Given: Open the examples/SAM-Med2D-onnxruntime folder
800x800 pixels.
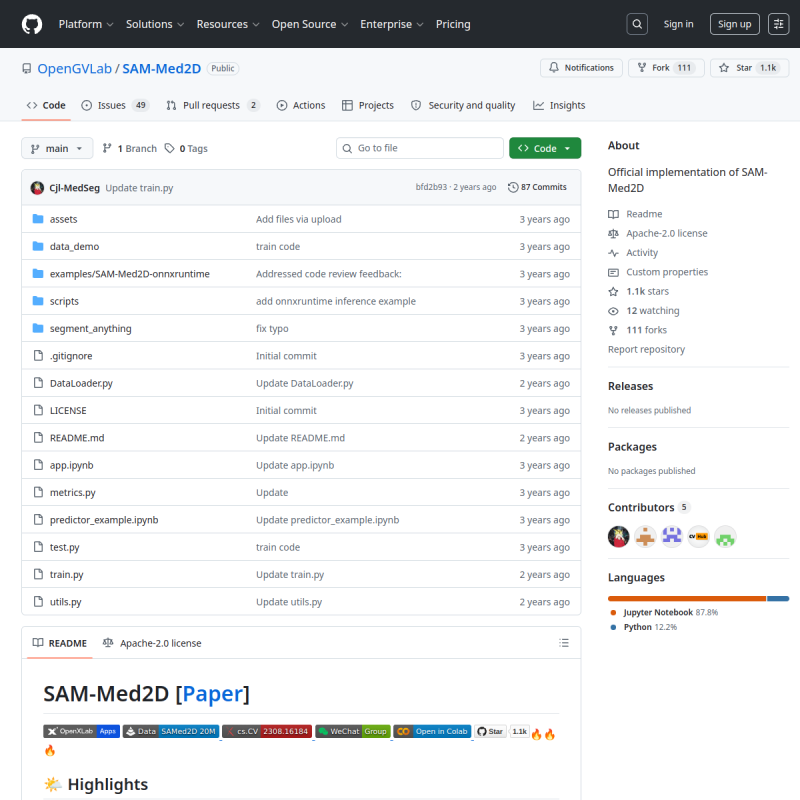Looking at the screenshot, I should pyautogui.click(x=130, y=274).
